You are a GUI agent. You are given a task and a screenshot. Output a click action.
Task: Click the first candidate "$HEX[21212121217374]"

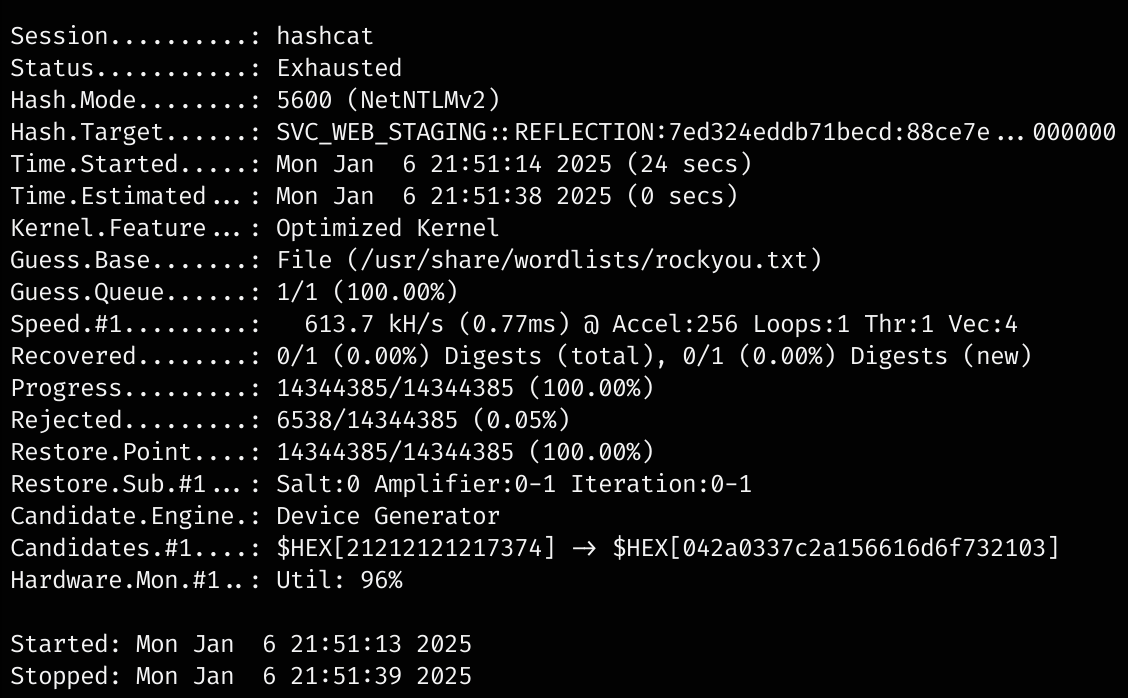(415, 548)
